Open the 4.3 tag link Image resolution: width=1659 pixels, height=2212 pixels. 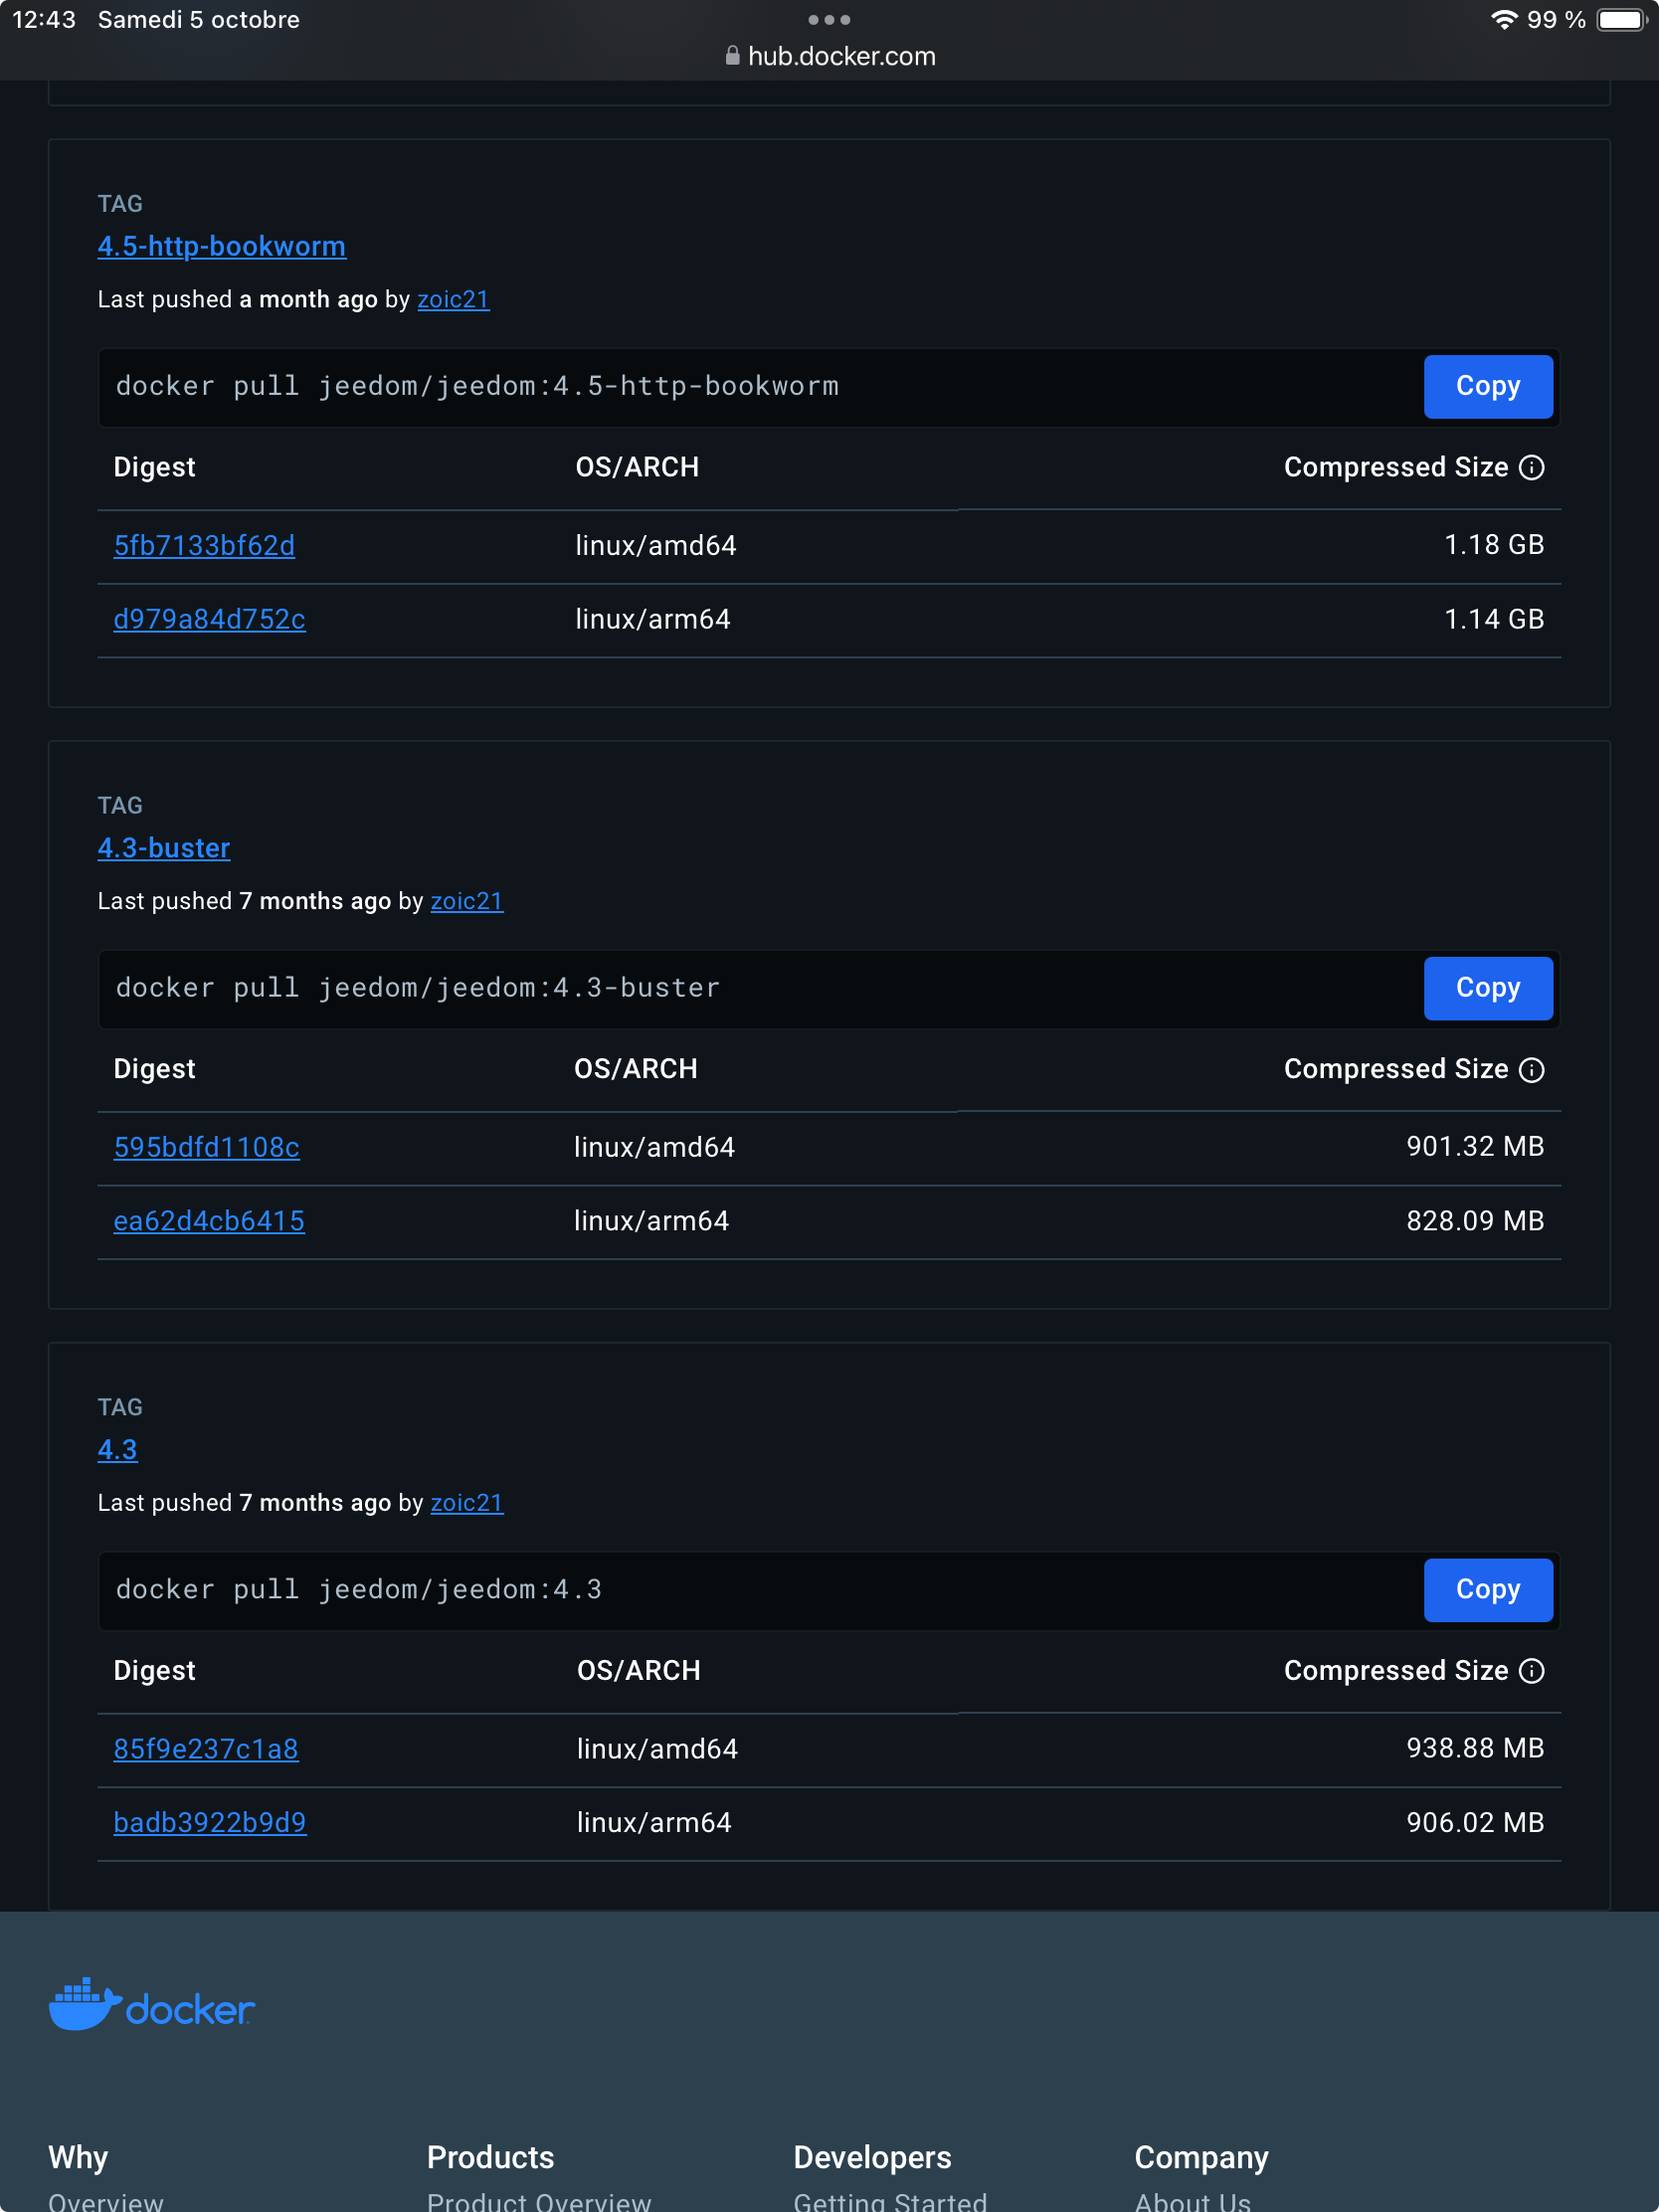[117, 1449]
